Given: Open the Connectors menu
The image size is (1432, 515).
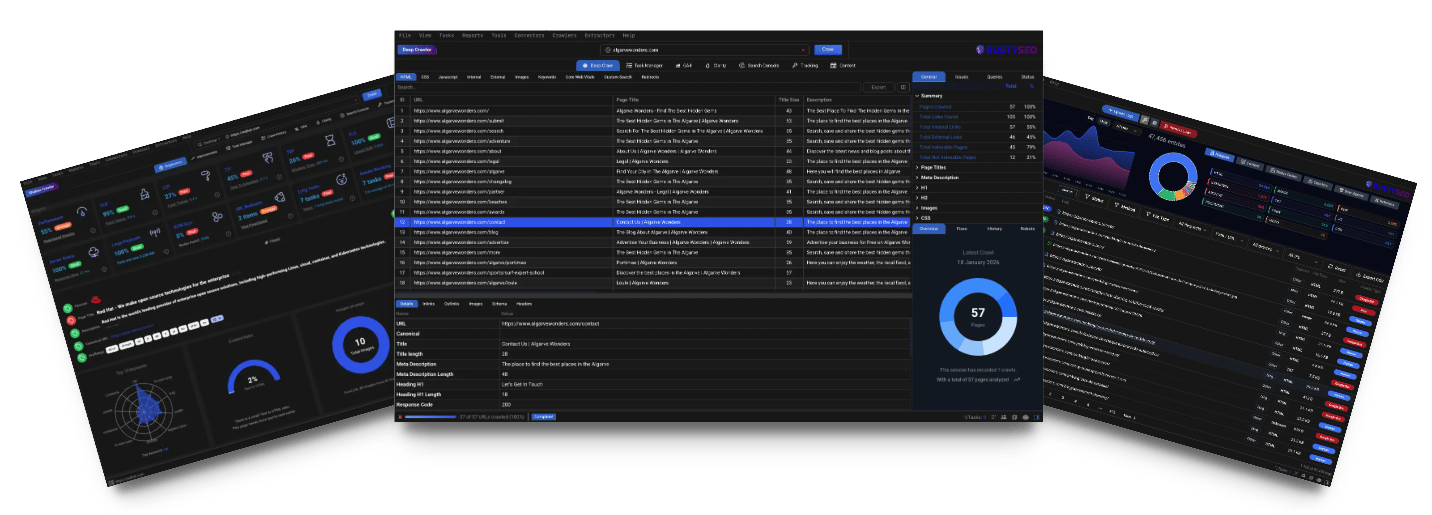Looking at the screenshot, I should point(530,35).
